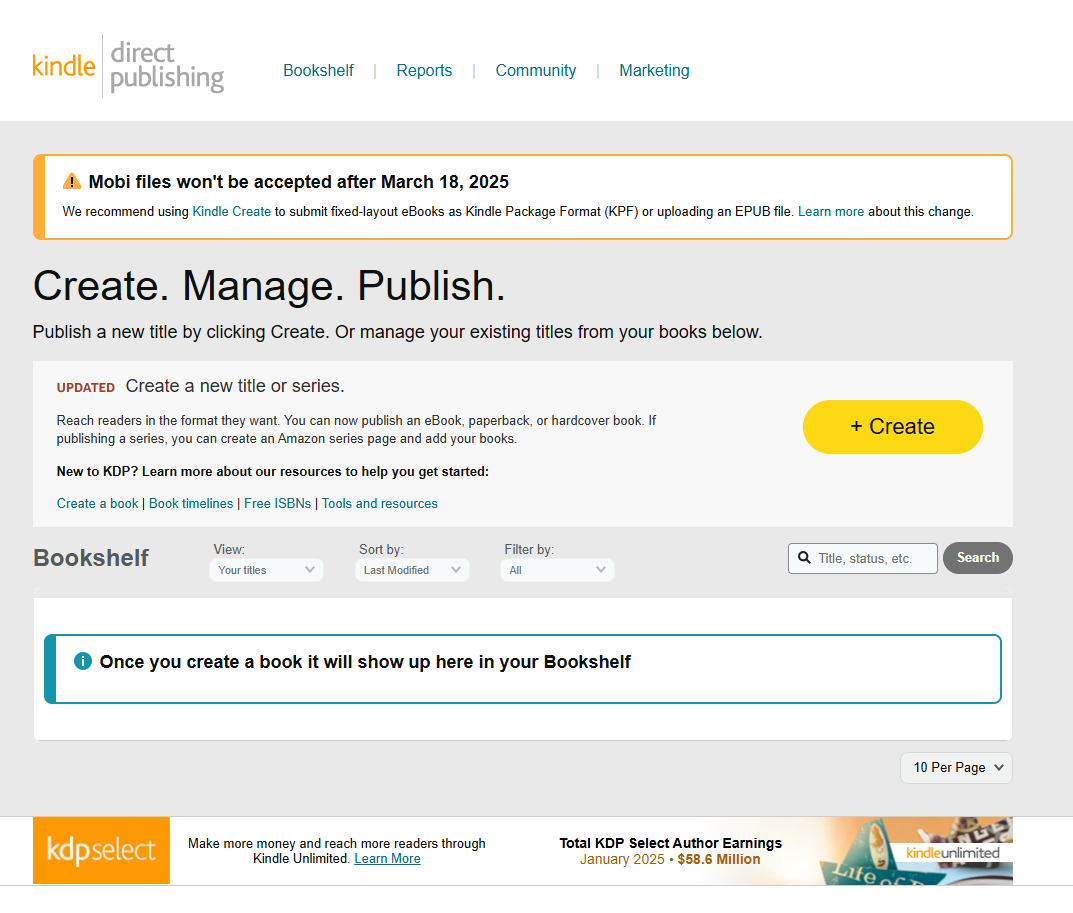
Task: Open the Tools and resources link
Action: pyautogui.click(x=380, y=503)
